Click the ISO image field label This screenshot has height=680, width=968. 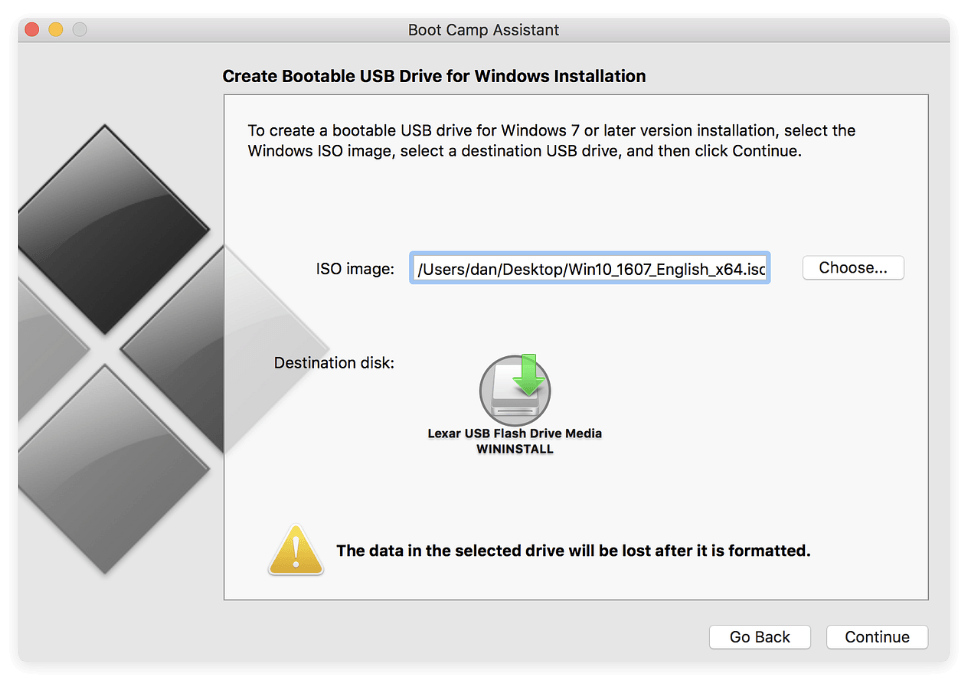(353, 268)
